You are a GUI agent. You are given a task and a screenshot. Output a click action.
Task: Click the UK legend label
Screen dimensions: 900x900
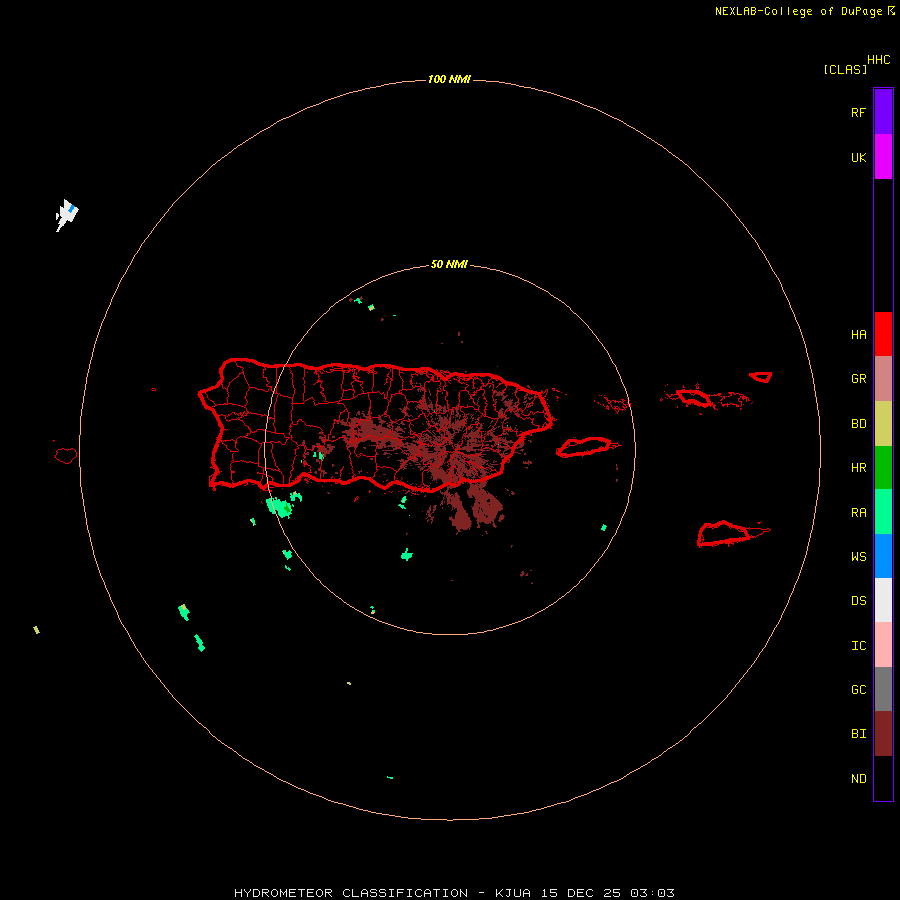pyautogui.click(x=858, y=157)
